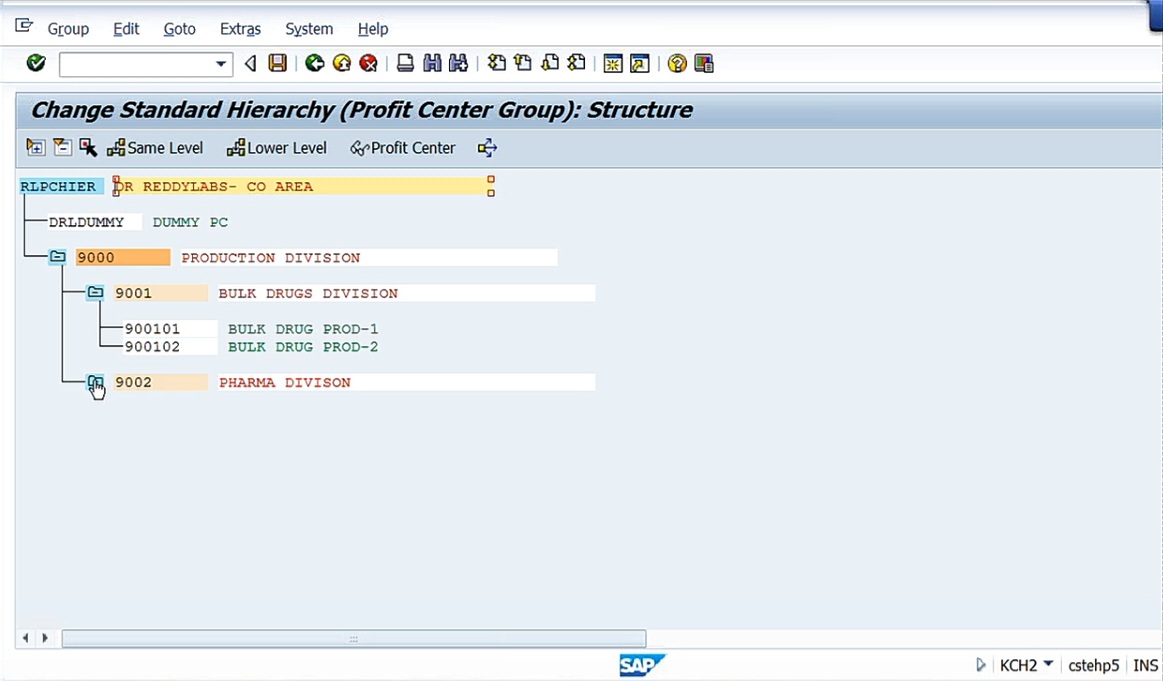This screenshot has width=1163, height=681.
Task: Open the Extras menu
Action: (240, 29)
